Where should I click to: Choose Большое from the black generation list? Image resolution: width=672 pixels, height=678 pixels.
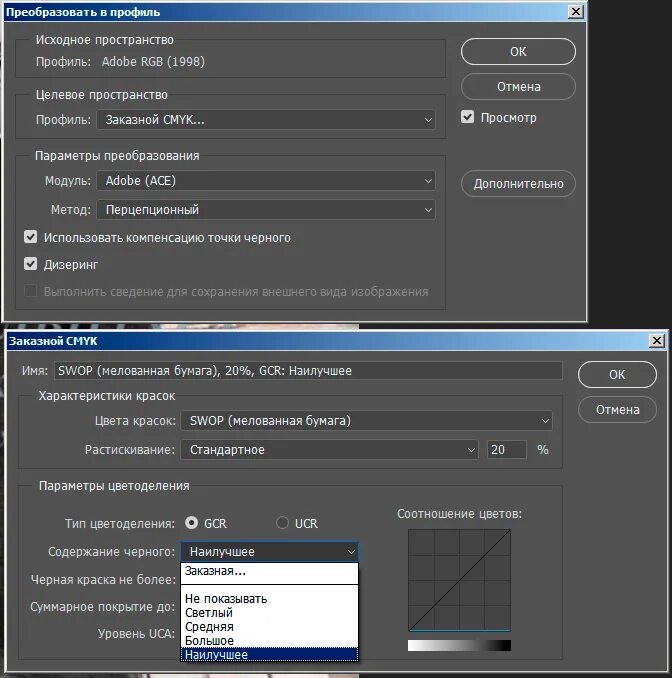tap(269, 640)
